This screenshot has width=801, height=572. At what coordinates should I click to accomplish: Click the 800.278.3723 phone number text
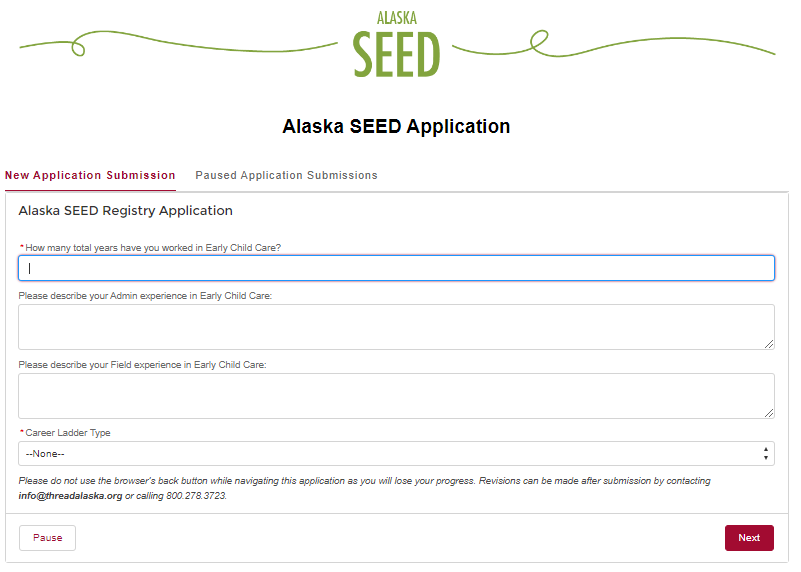[196, 496]
